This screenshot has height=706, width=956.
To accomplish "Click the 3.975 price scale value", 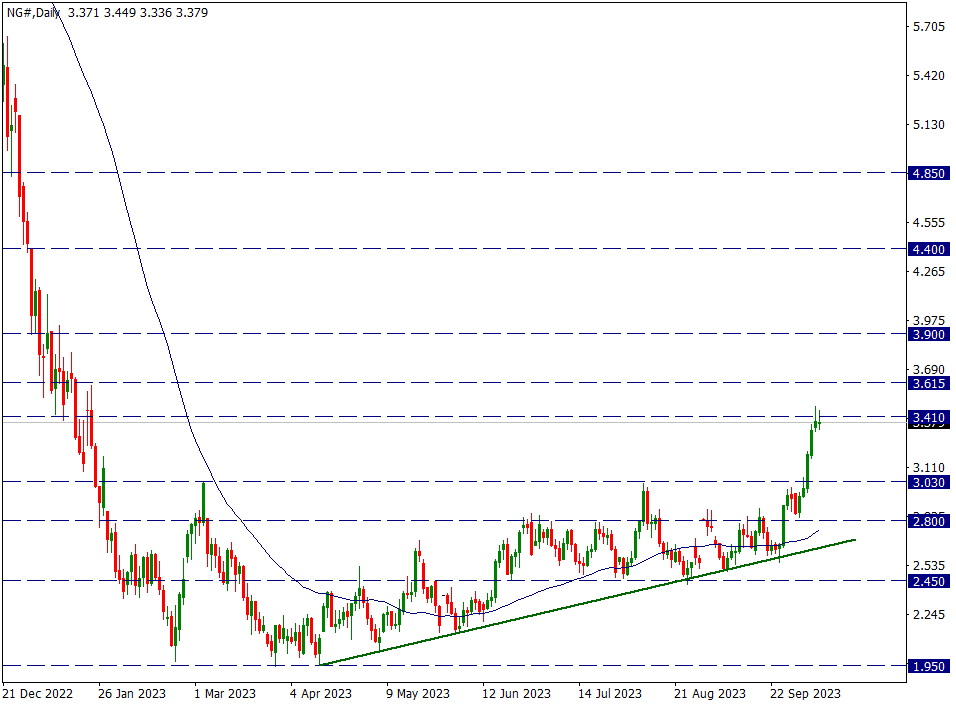I will (x=929, y=321).
